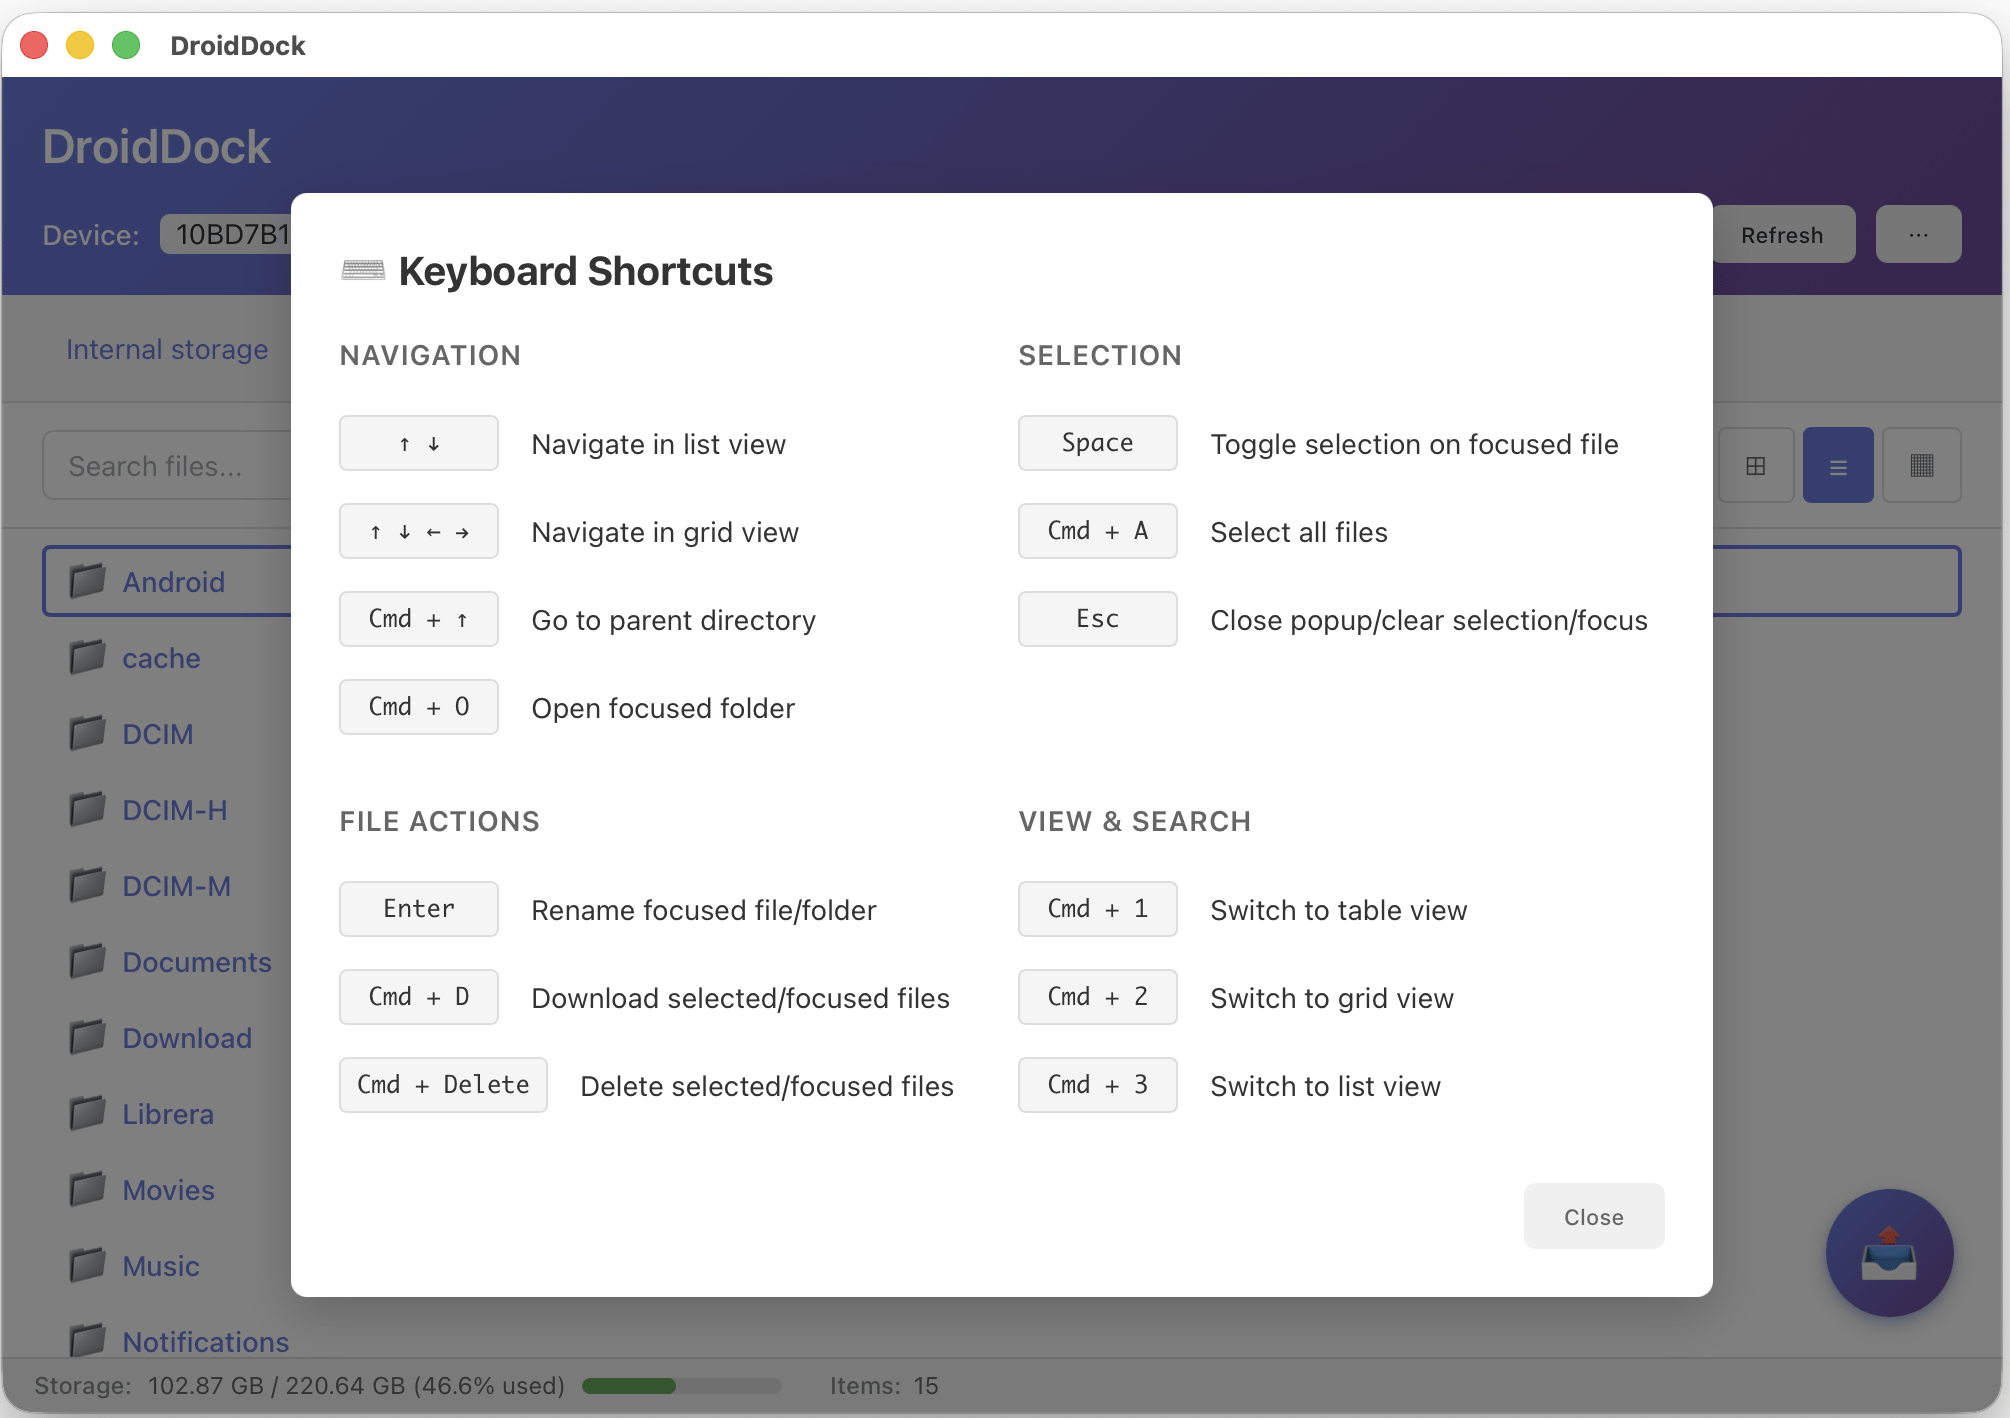Viewport: 2010px width, 1418px height.
Task: Click the Internal storage breadcrumb
Action: pos(167,349)
